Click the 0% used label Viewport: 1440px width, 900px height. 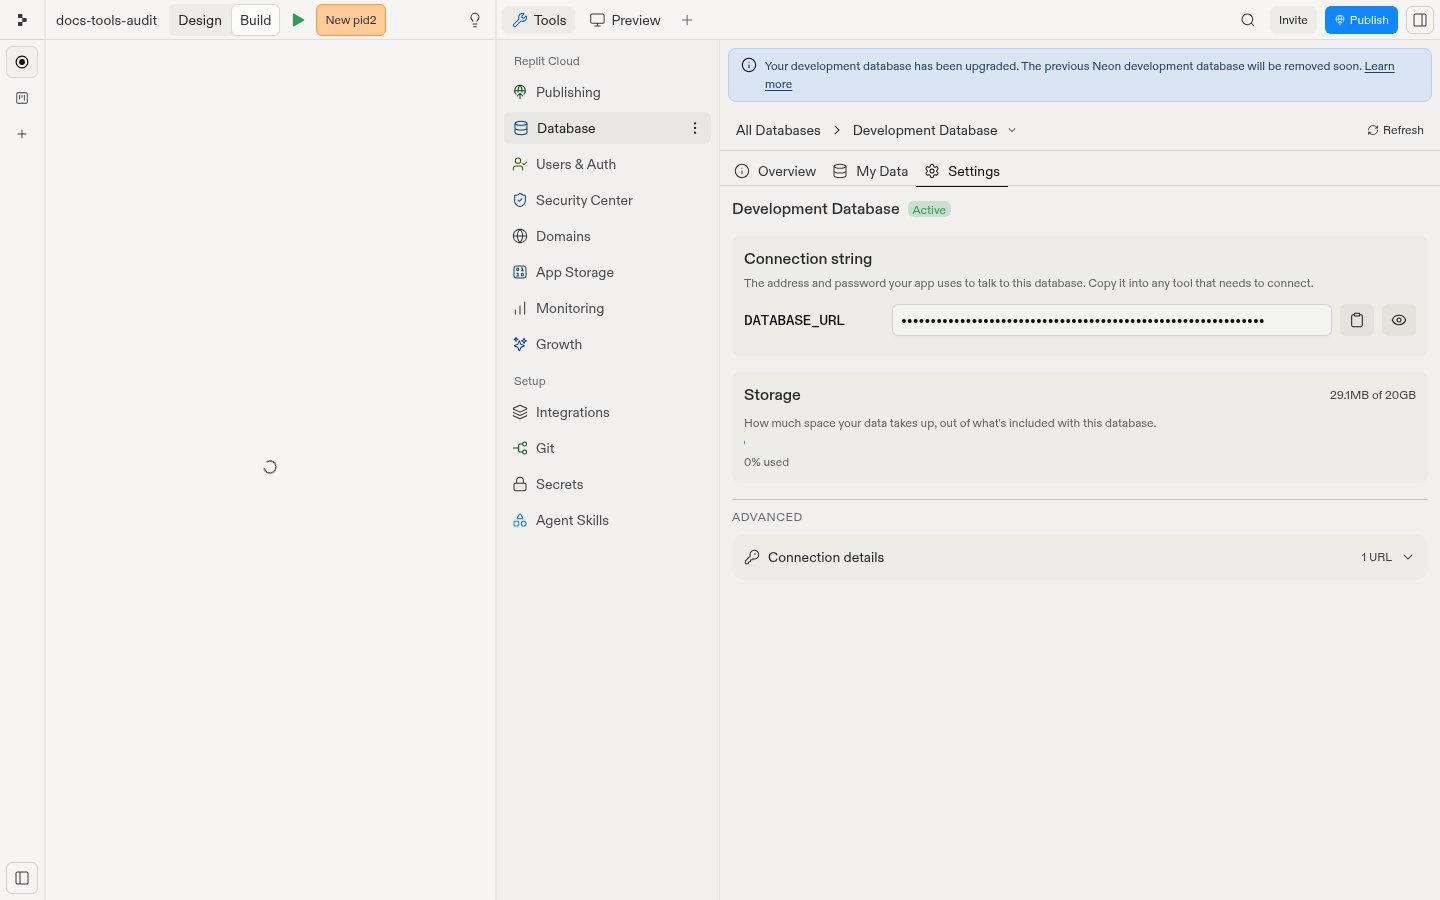point(766,462)
